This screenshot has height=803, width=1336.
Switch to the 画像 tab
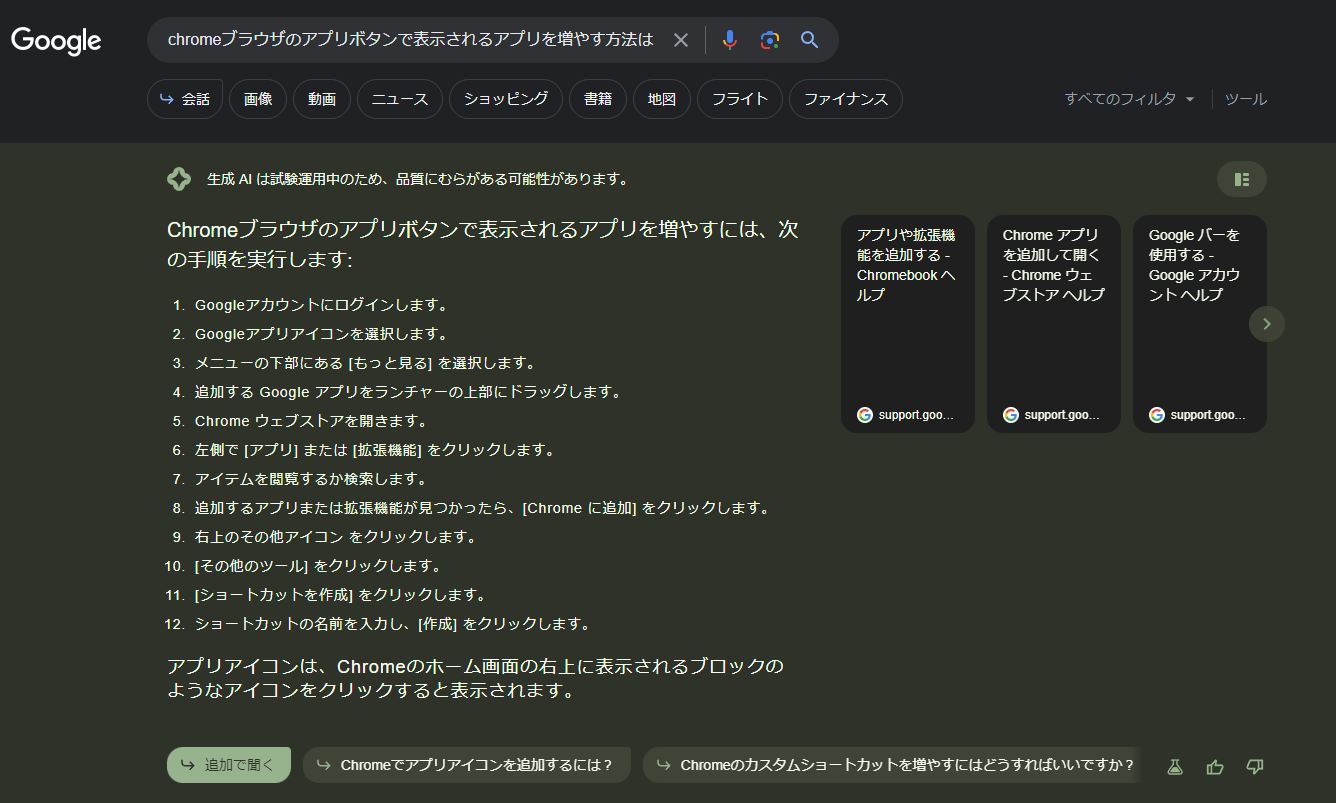258,99
